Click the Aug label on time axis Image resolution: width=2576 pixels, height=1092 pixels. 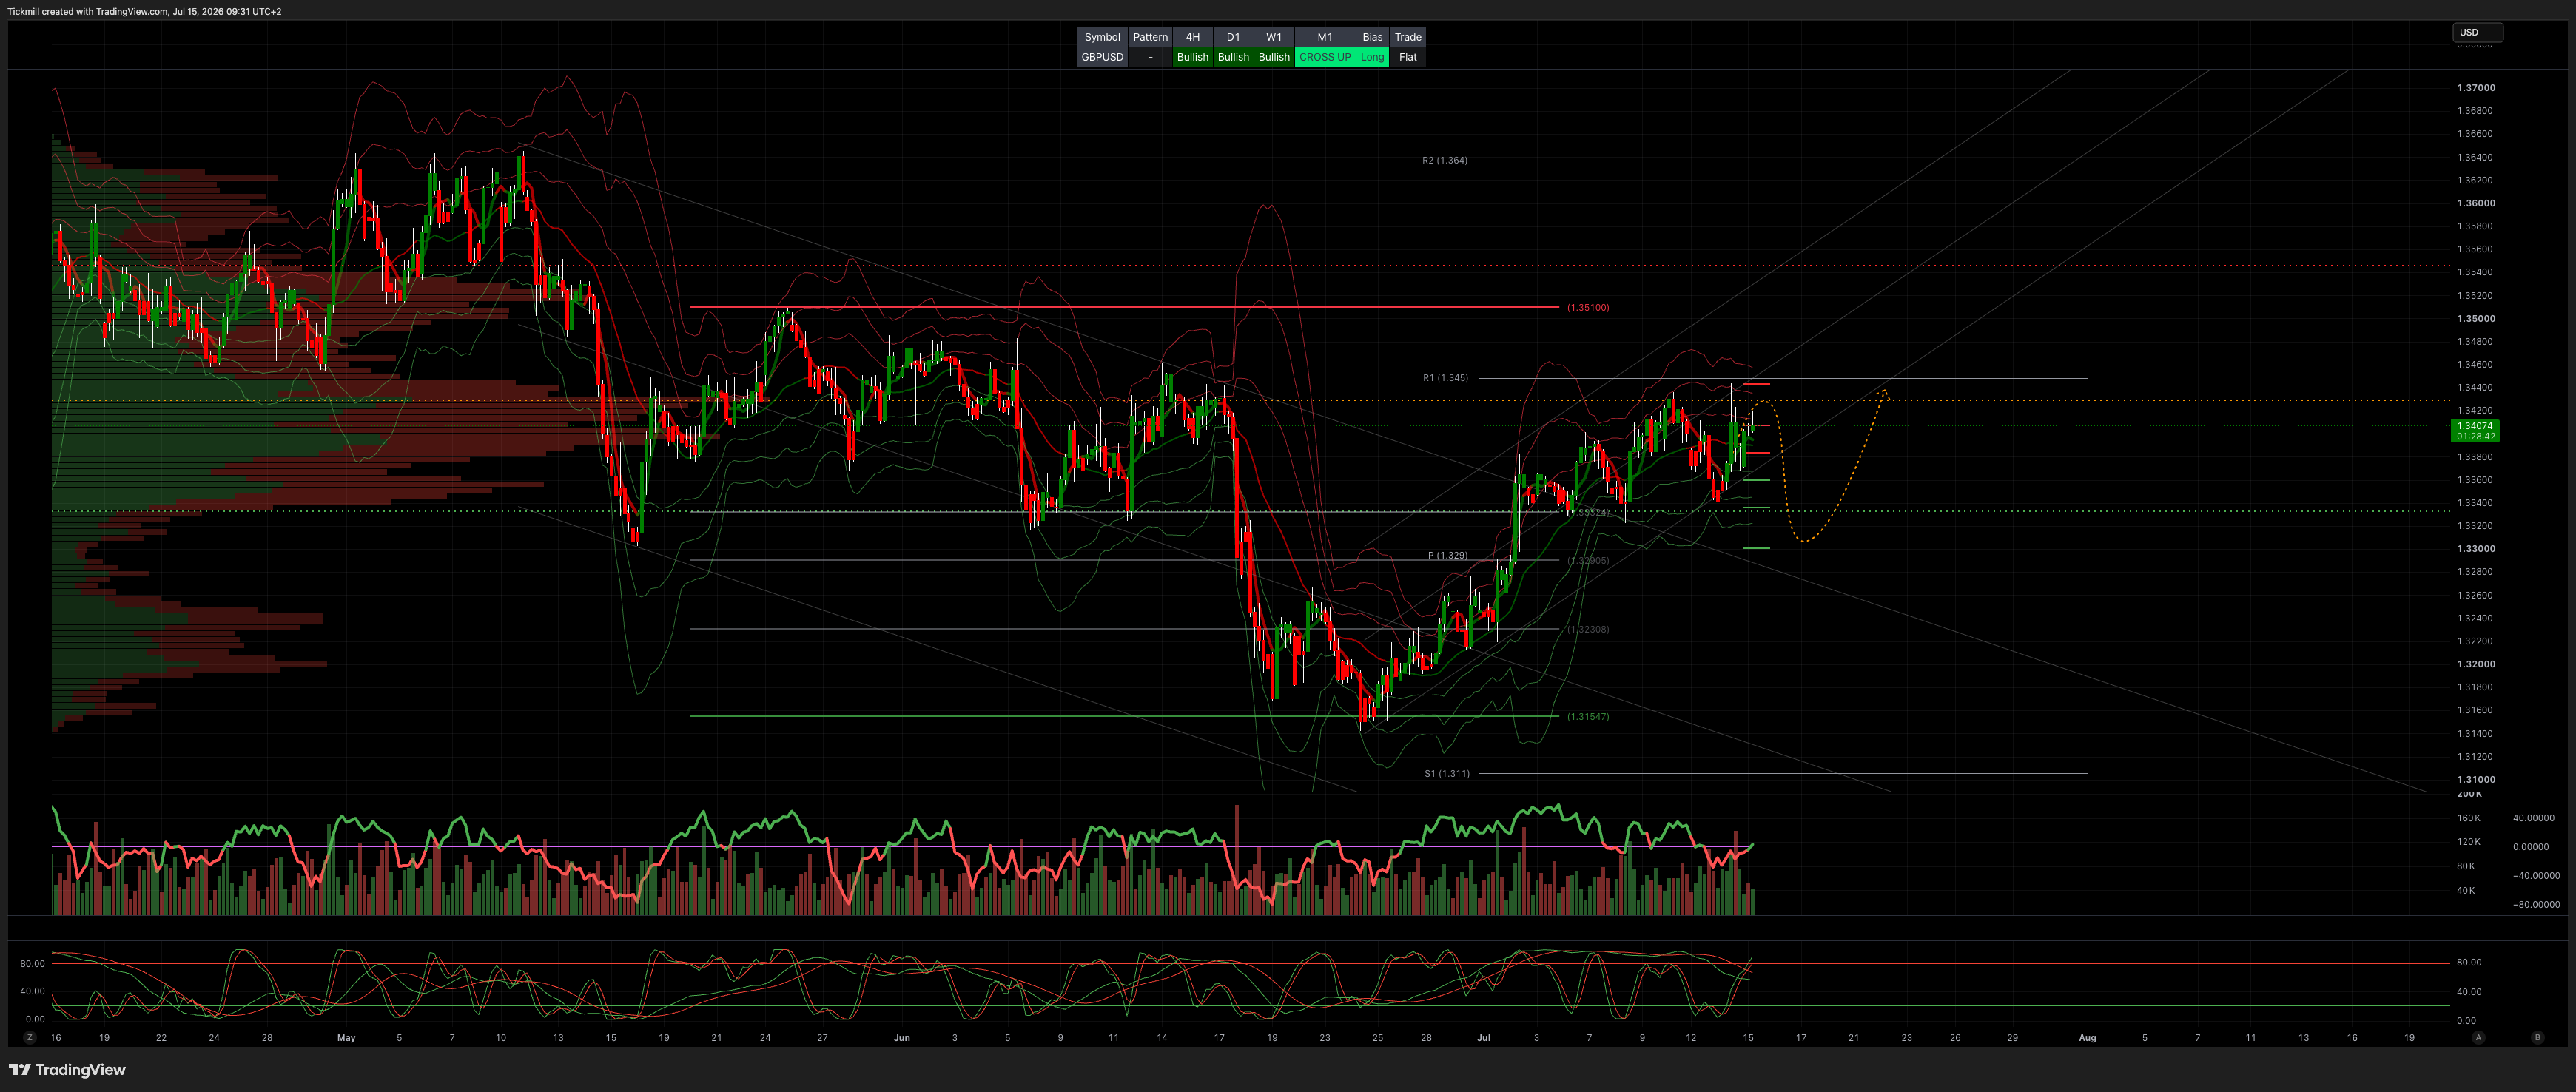pyautogui.click(x=2087, y=1038)
